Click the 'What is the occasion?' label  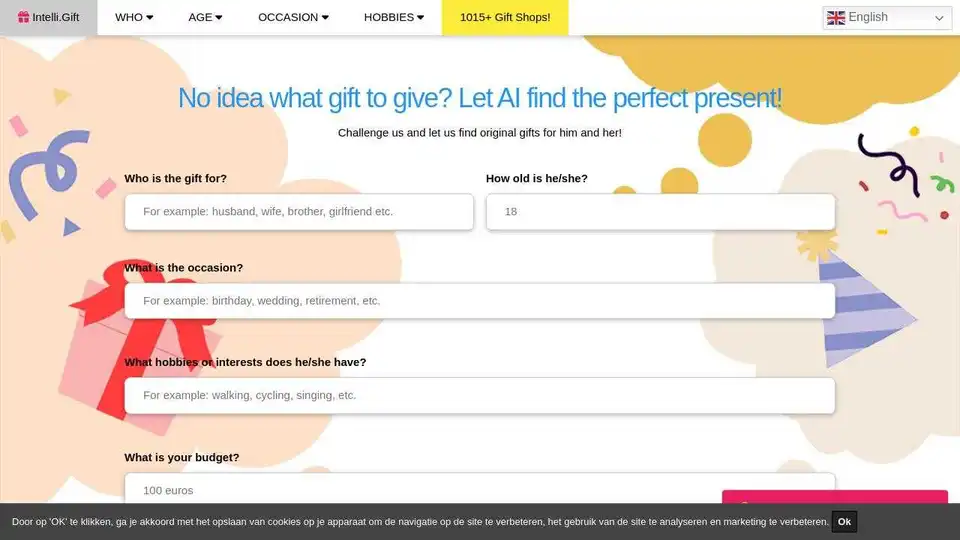[184, 268]
